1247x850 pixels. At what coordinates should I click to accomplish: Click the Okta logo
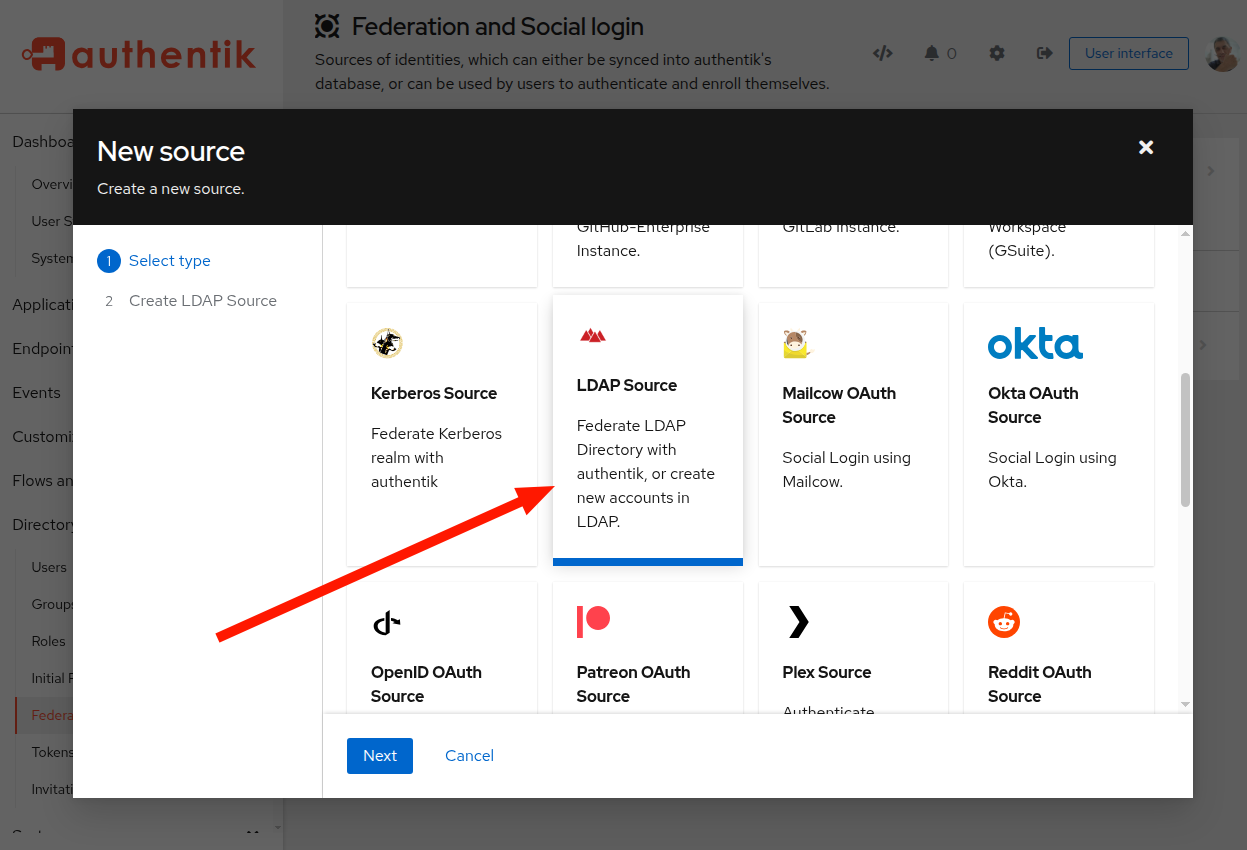pos(1035,343)
